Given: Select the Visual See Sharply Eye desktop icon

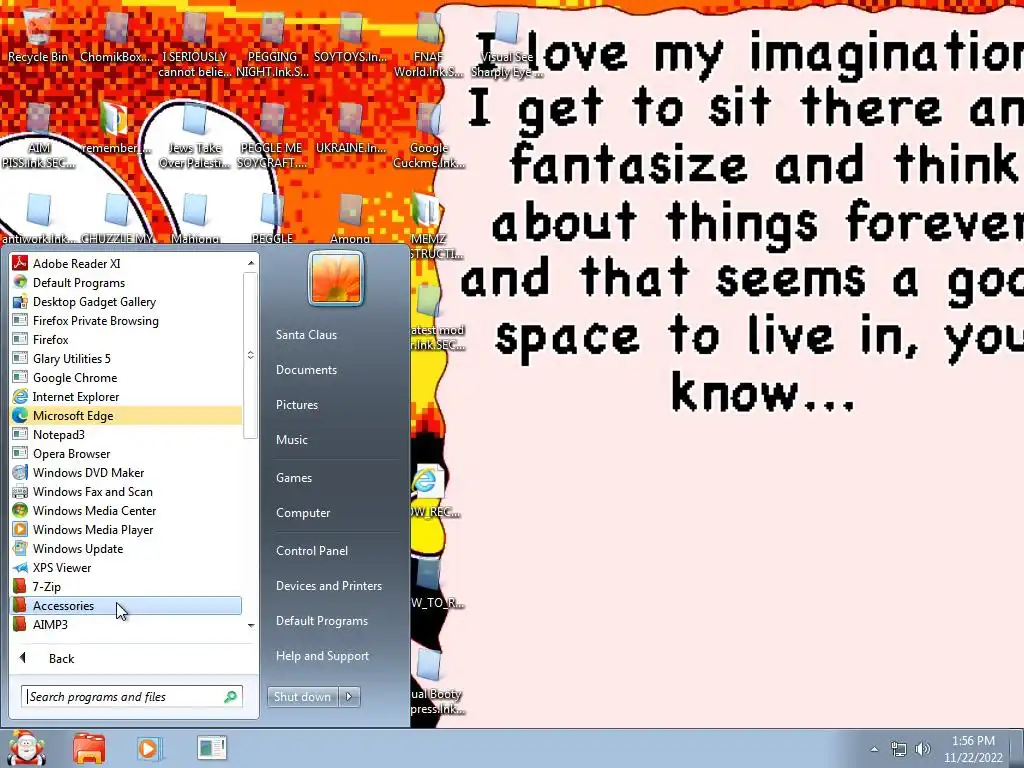Looking at the screenshot, I should [507, 42].
